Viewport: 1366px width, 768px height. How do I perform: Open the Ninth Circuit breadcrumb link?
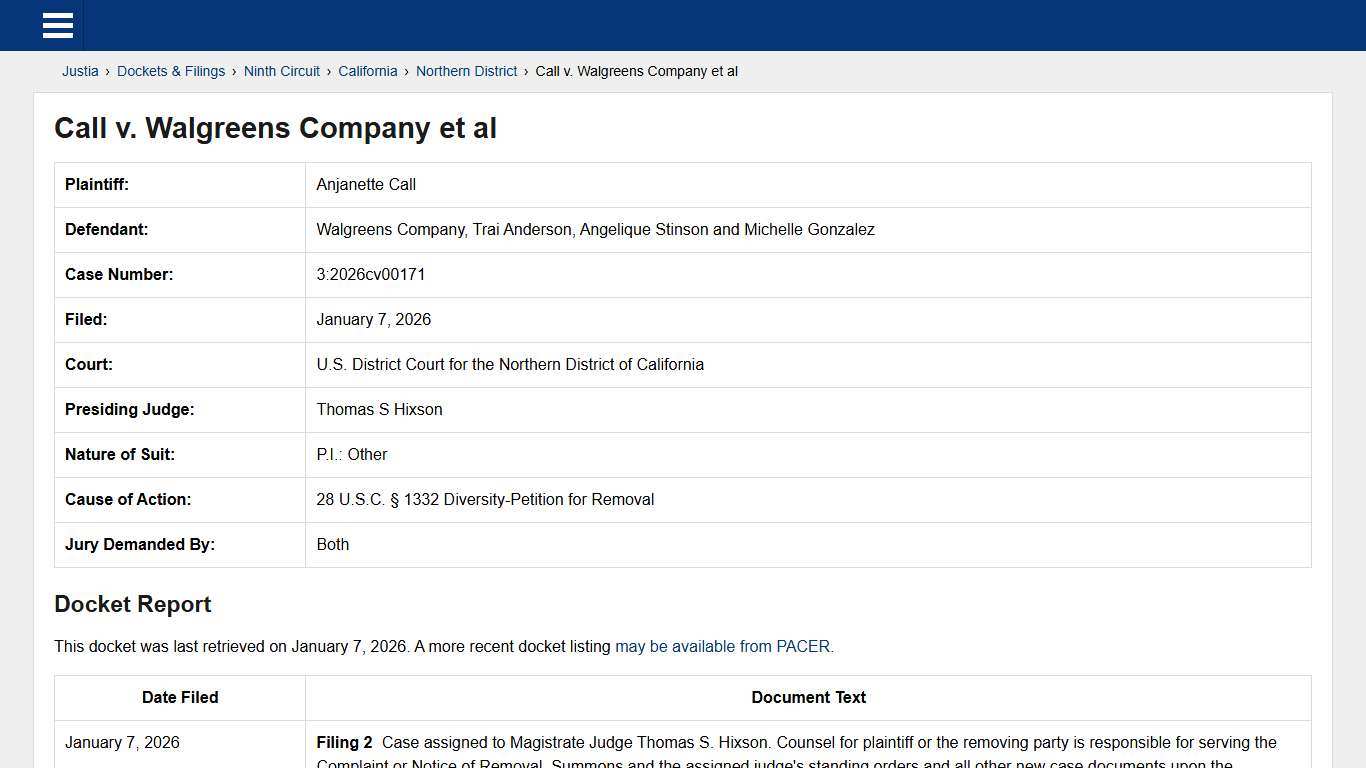[281, 71]
